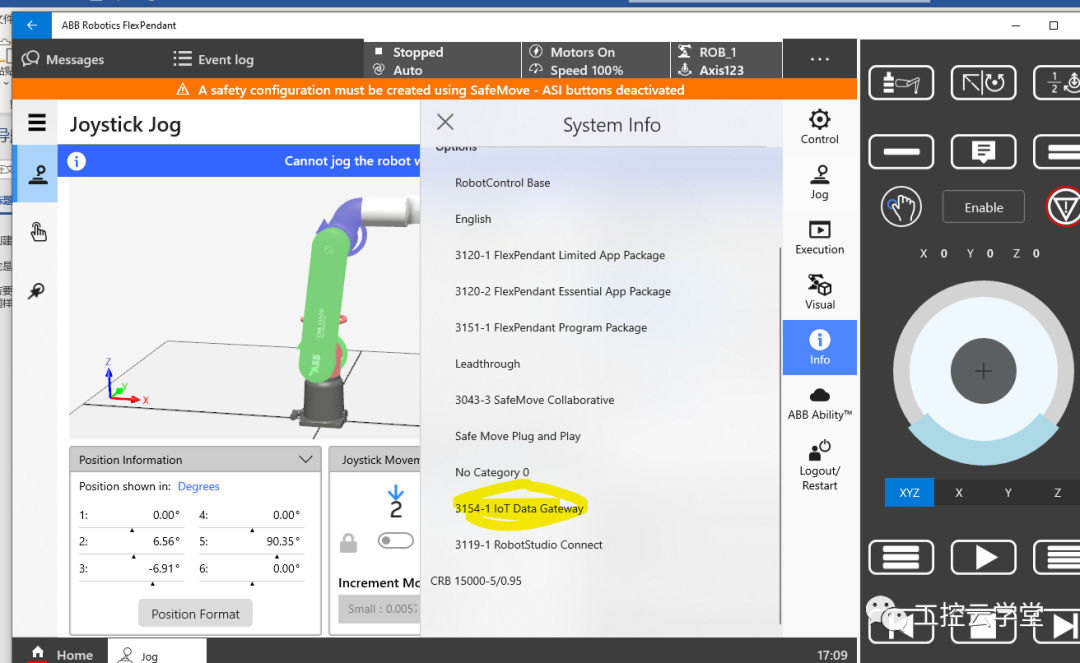The image size is (1080, 663).
Task: Click the 17:09 clock display
Action: tap(832, 655)
